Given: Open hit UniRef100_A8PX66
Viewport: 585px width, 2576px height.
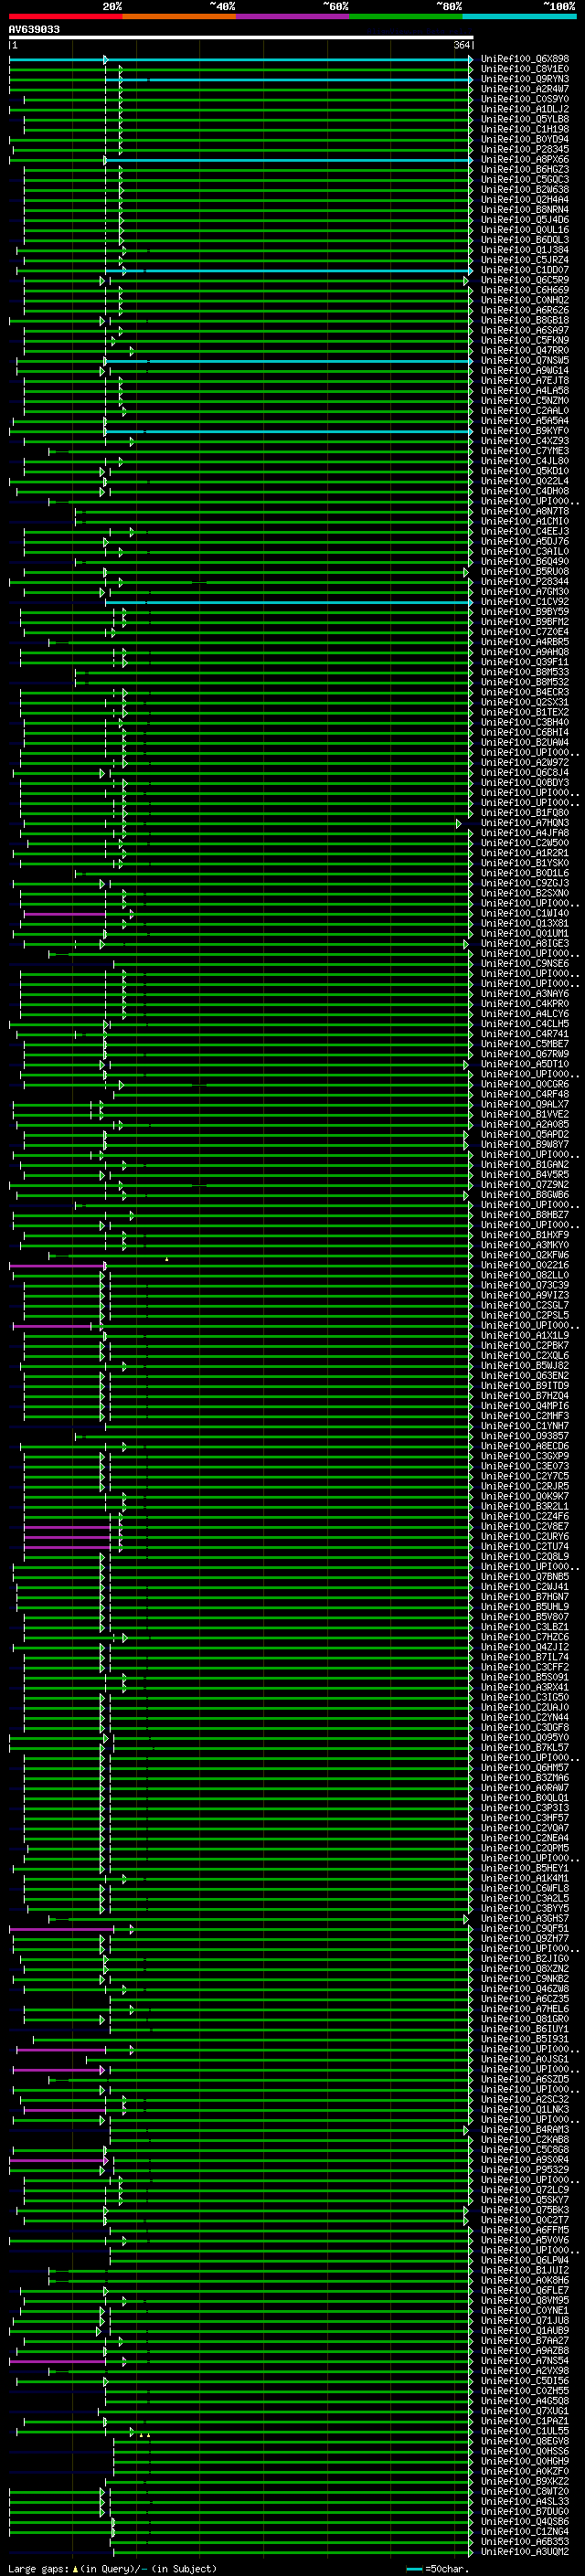Looking at the screenshot, I should click(525, 160).
